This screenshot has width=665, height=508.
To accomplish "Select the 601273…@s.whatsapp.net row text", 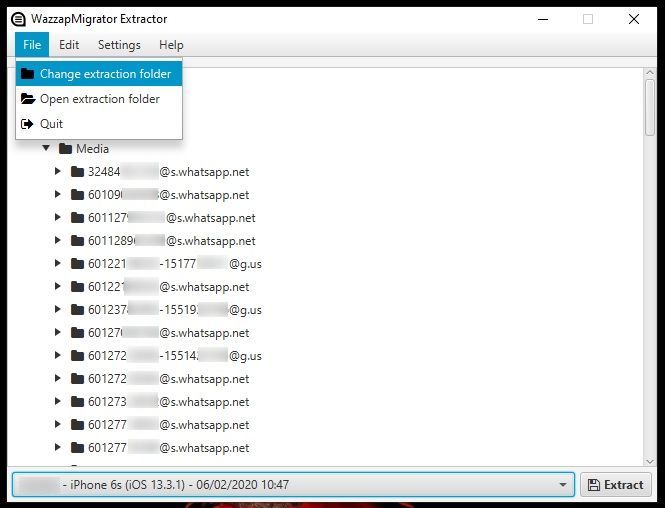I will click(168, 402).
